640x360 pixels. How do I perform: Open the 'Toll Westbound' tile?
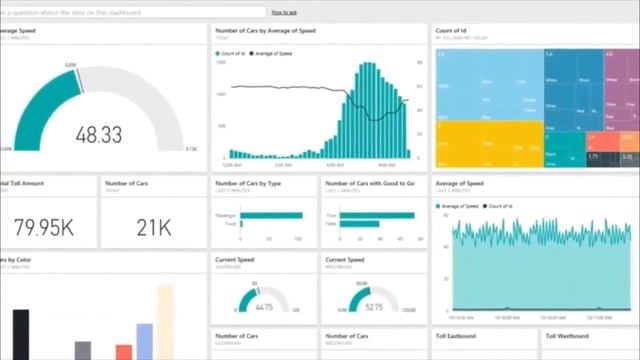point(591,344)
